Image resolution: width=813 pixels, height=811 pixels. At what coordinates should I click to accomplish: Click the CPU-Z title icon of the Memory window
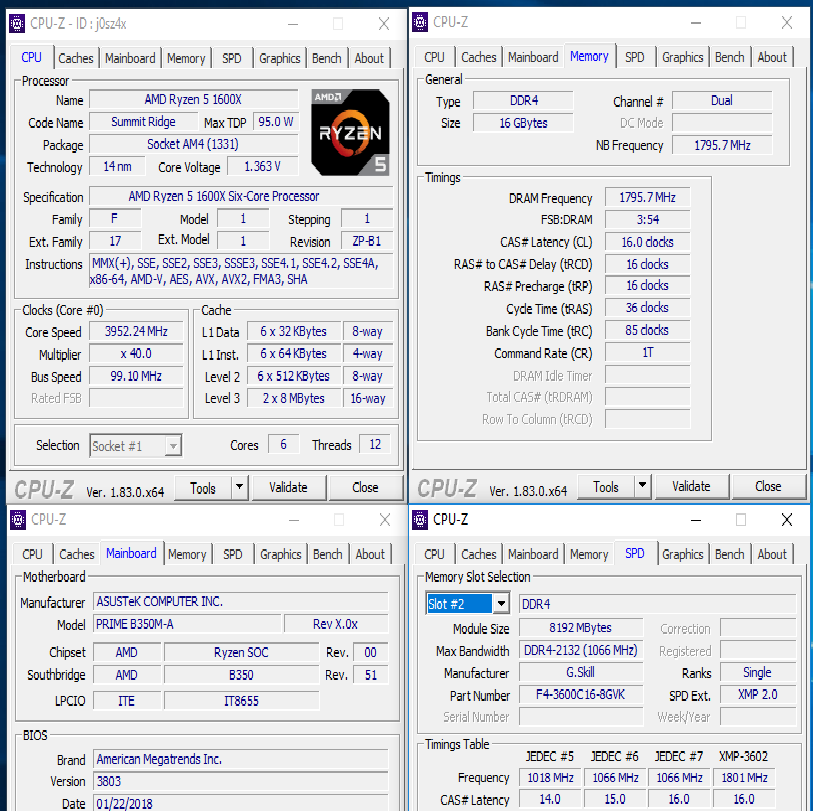419,22
